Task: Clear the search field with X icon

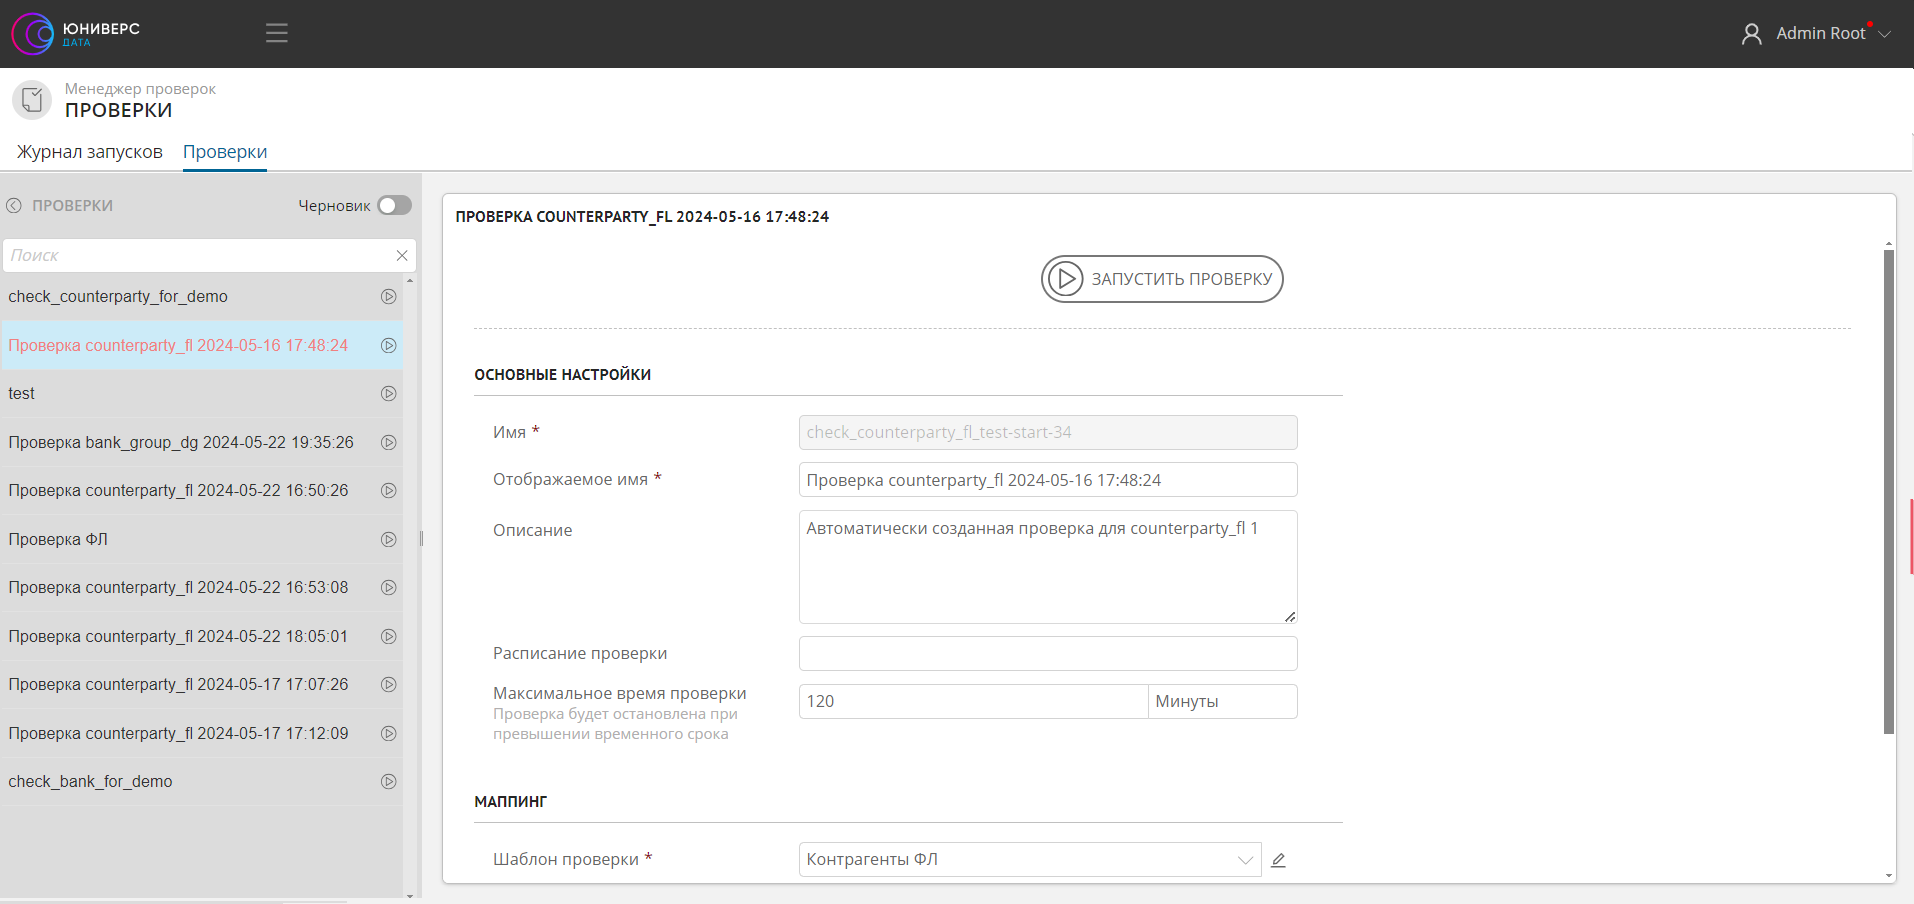Action: pyautogui.click(x=402, y=256)
